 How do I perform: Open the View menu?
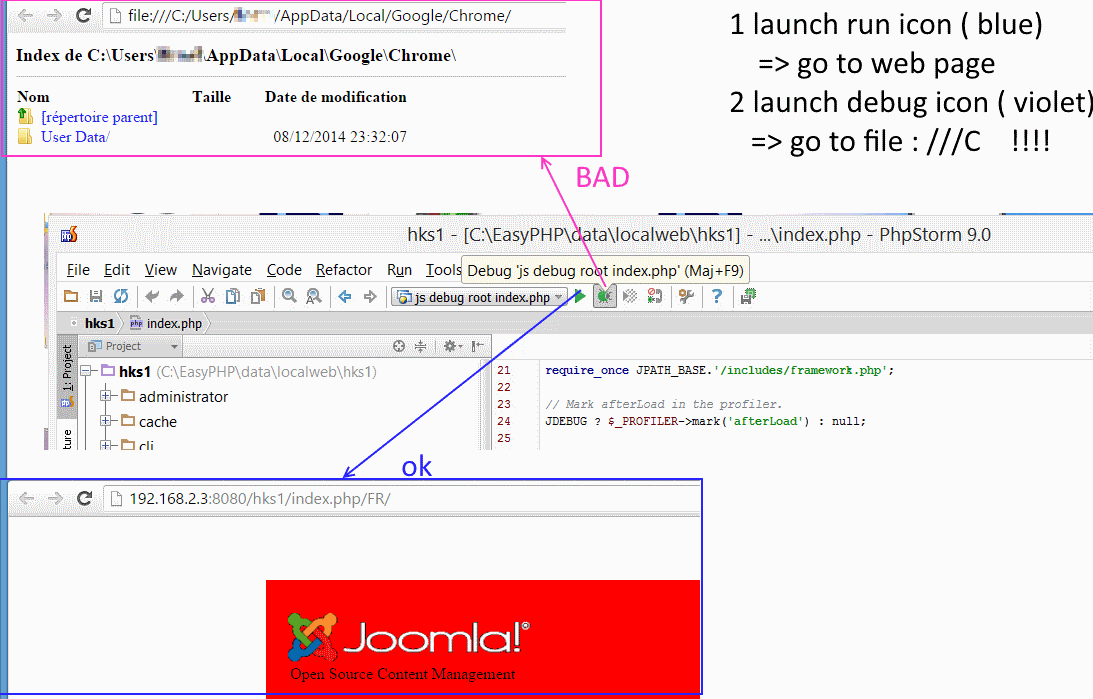tap(160, 270)
